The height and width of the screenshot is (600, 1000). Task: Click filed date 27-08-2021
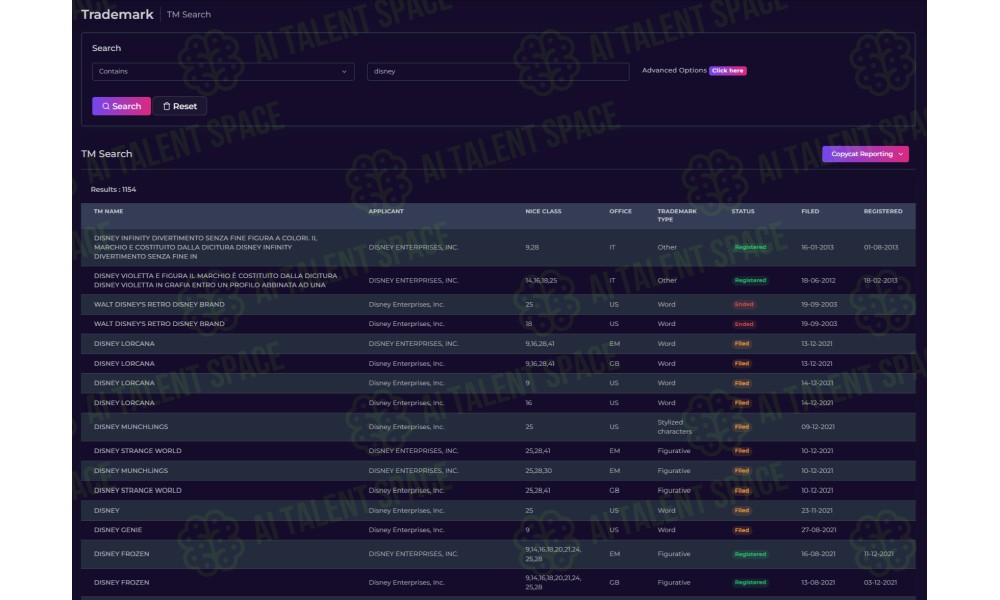click(818, 530)
